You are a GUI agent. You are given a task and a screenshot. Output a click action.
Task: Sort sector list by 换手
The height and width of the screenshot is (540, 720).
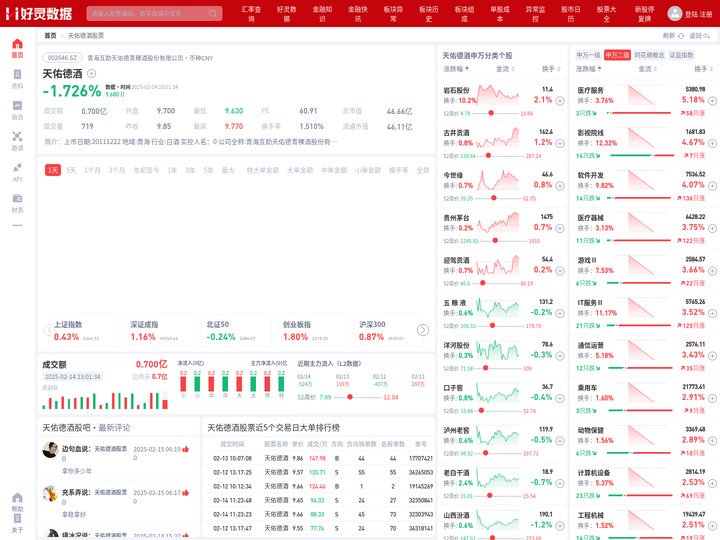703,69
